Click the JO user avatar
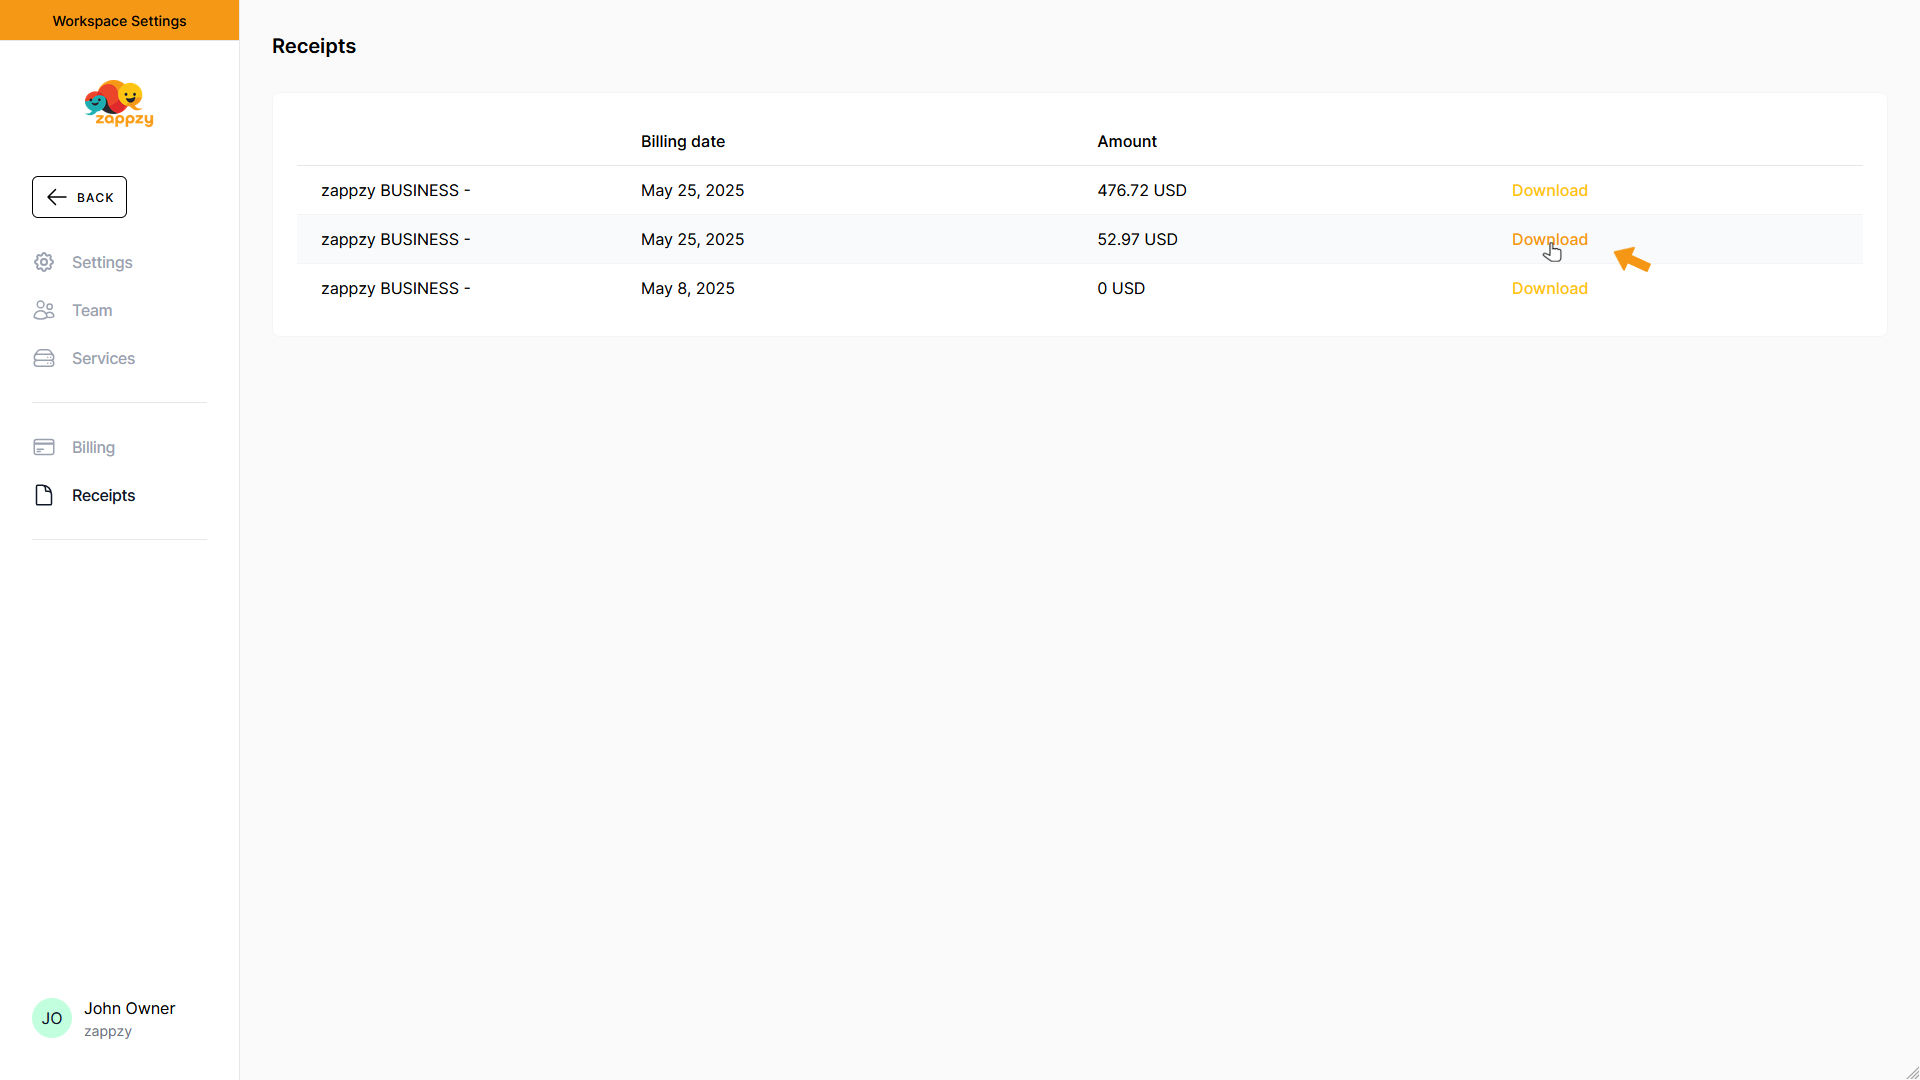 [x=52, y=1018]
